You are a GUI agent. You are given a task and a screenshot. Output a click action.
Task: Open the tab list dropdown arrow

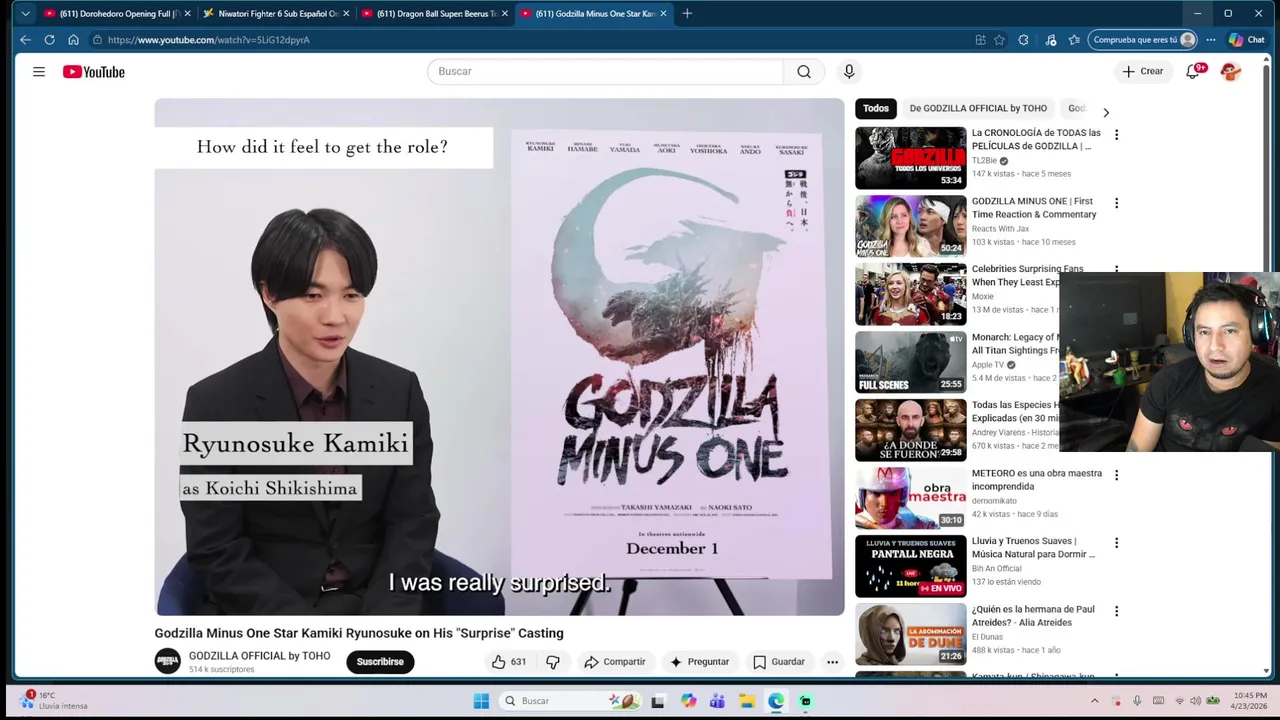pyautogui.click(x=25, y=14)
